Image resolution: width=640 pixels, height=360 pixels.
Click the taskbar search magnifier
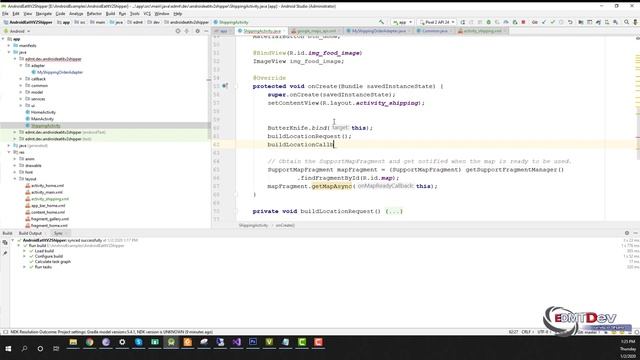24,348
